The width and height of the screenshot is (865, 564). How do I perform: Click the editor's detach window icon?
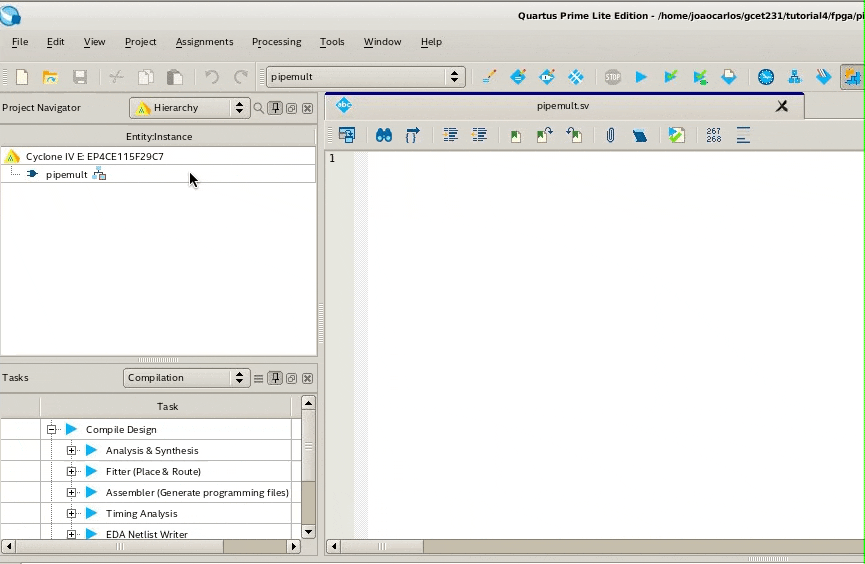(347, 135)
